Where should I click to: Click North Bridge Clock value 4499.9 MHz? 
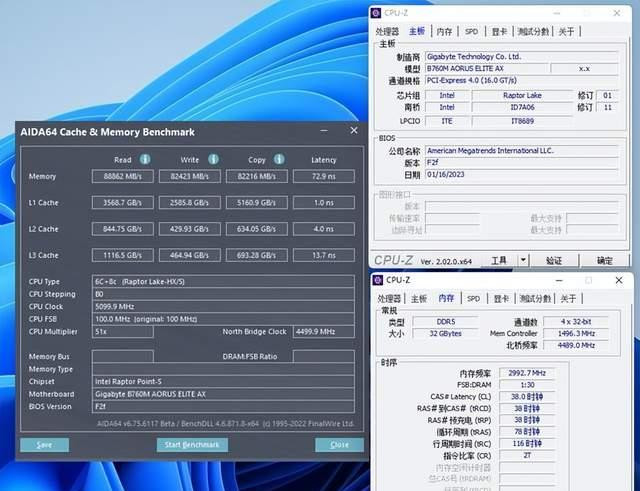pos(324,331)
